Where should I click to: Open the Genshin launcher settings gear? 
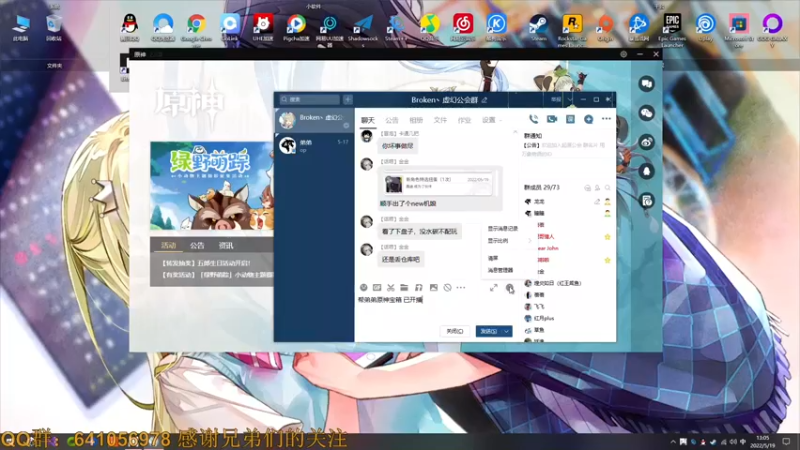coord(623,54)
